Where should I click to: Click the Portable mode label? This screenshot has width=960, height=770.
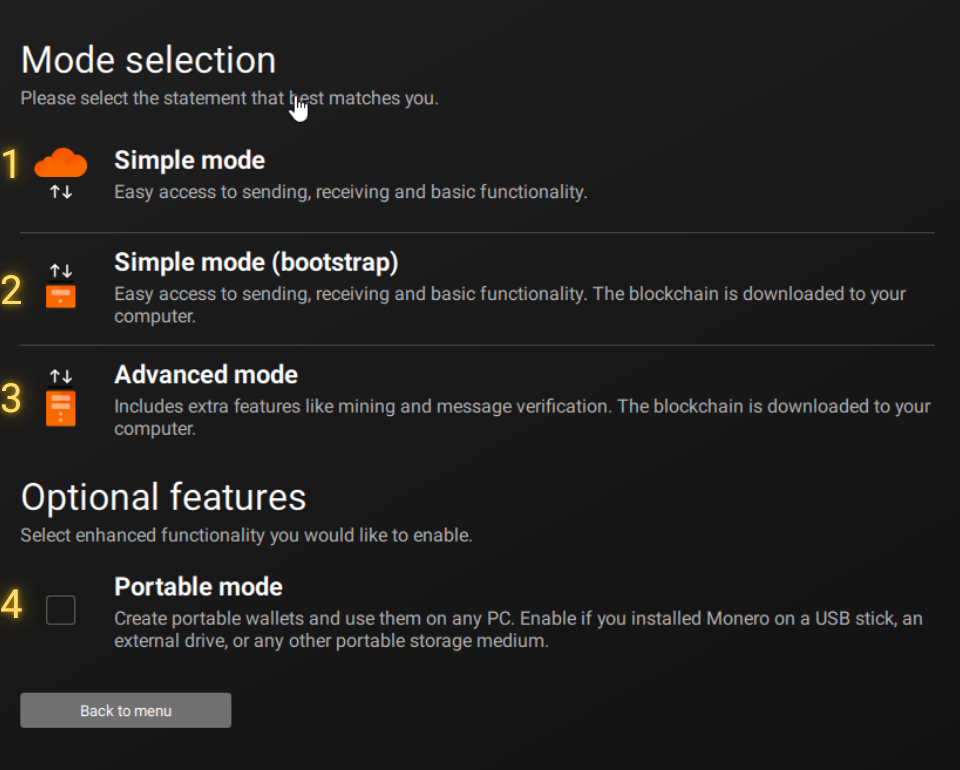[198, 587]
